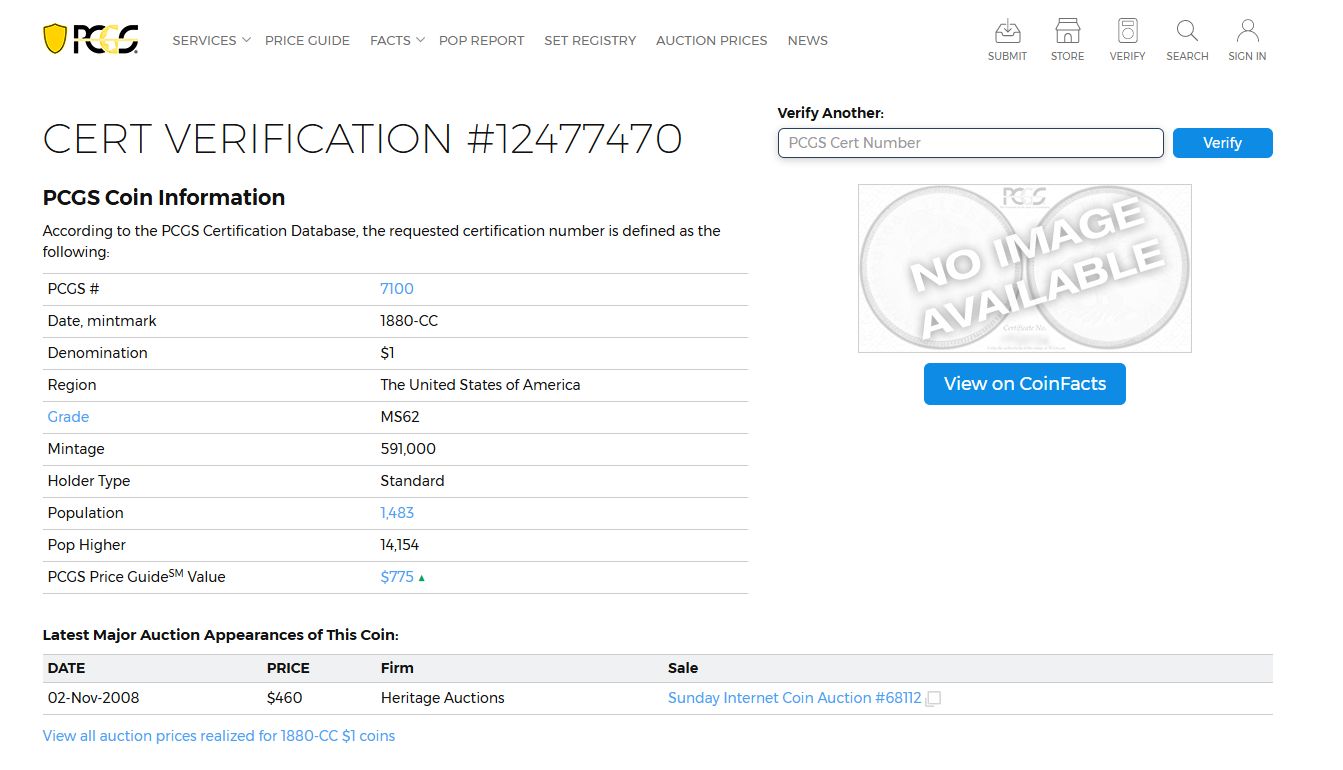Open the Population 1,483 link

tap(397, 513)
